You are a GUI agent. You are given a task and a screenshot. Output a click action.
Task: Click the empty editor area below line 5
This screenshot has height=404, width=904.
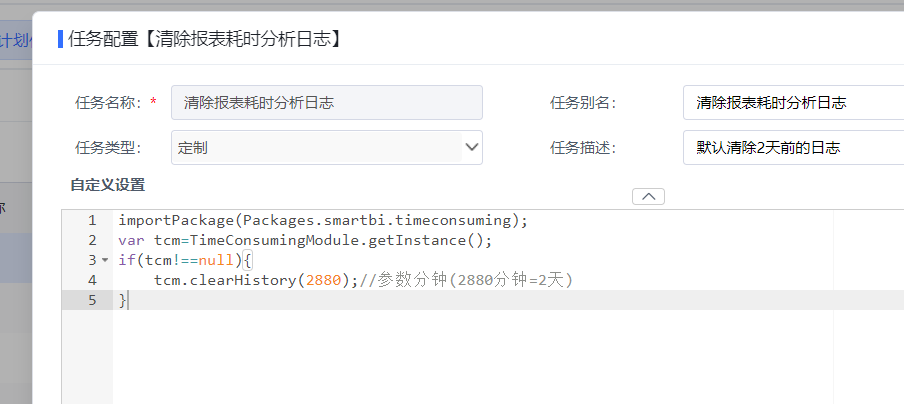pyautogui.click(x=473, y=357)
